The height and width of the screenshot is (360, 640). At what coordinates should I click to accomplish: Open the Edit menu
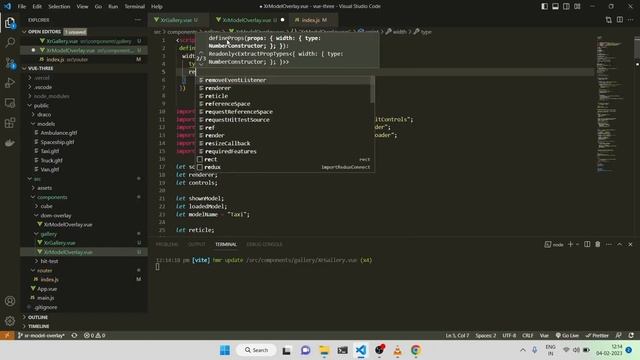point(37,6)
